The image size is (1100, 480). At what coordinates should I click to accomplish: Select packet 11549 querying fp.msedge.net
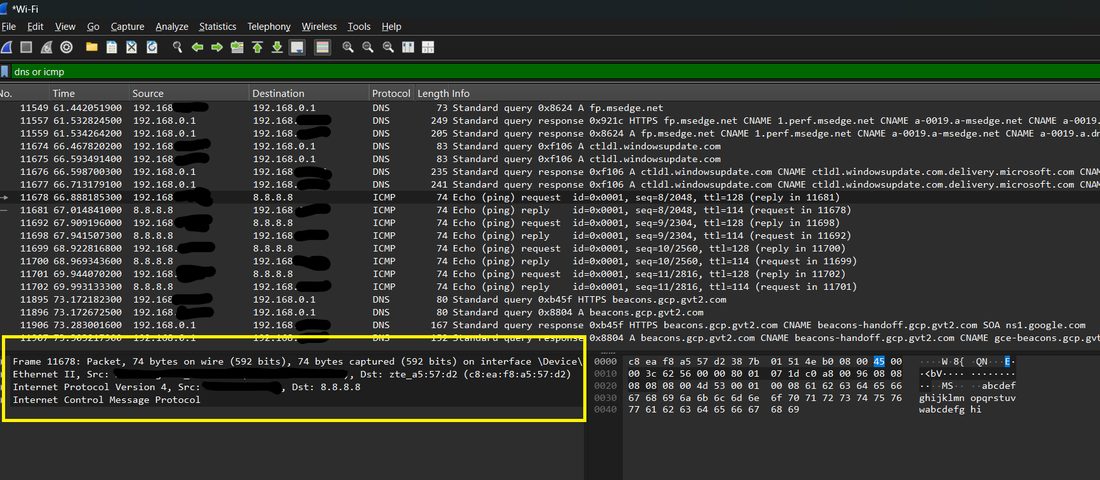point(550,108)
